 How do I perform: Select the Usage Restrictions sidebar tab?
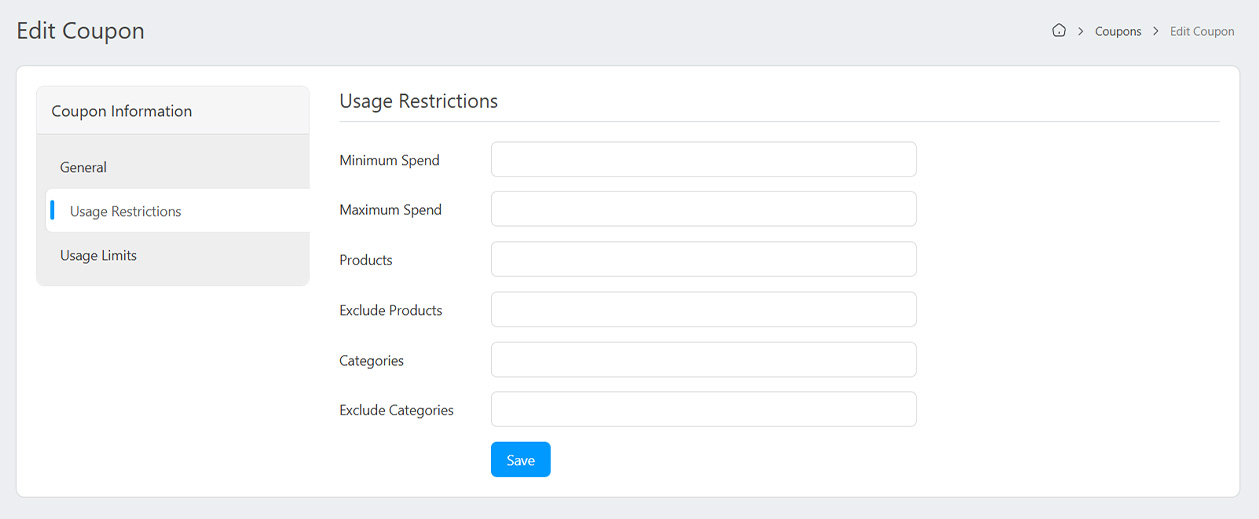point(125,211)
